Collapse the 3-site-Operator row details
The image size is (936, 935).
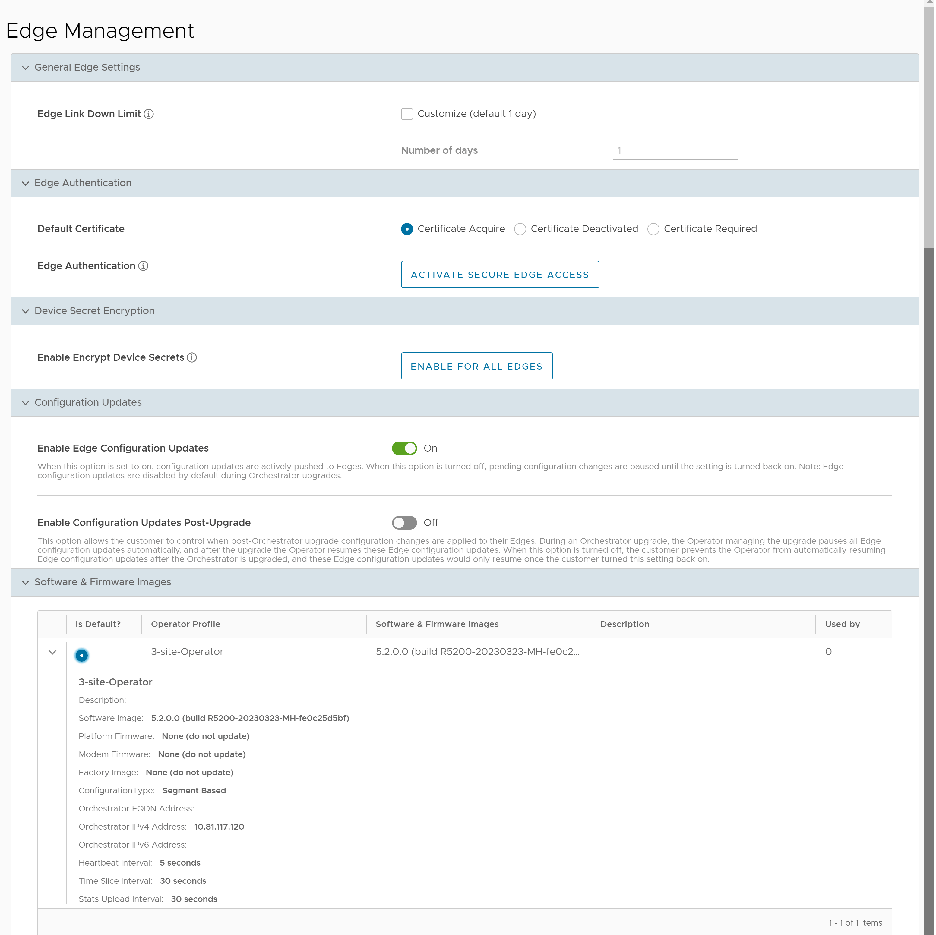click(x=52, y=651)
